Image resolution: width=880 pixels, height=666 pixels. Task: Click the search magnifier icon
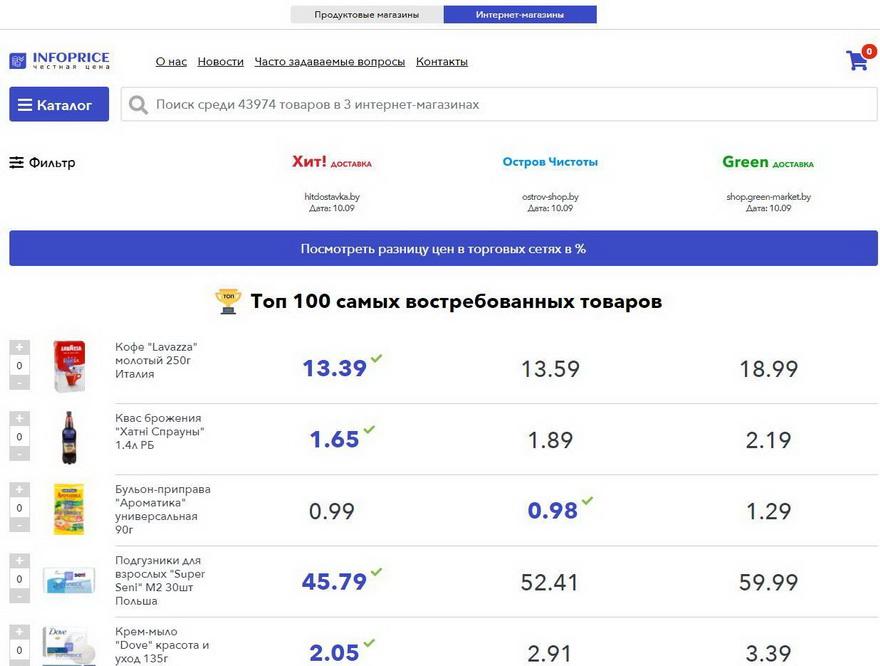pos(138,105)
